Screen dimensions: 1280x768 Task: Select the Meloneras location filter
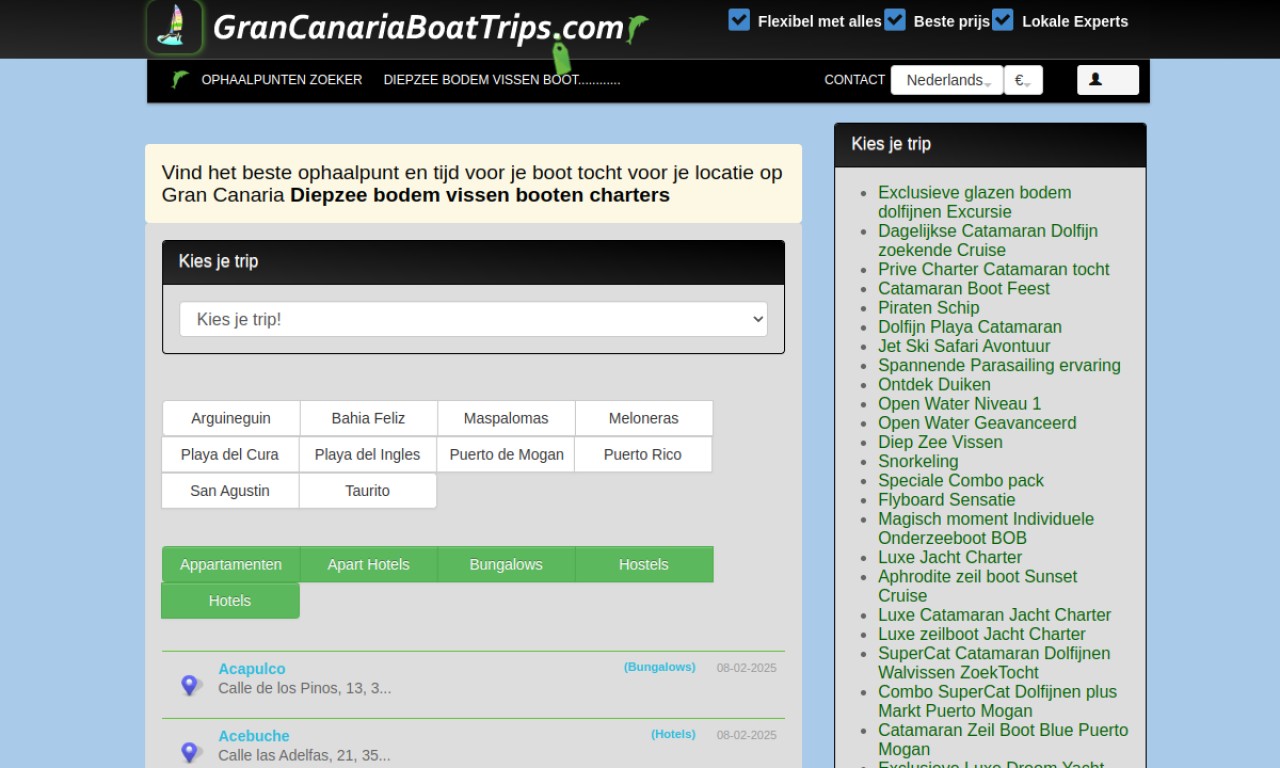point(644,418)
